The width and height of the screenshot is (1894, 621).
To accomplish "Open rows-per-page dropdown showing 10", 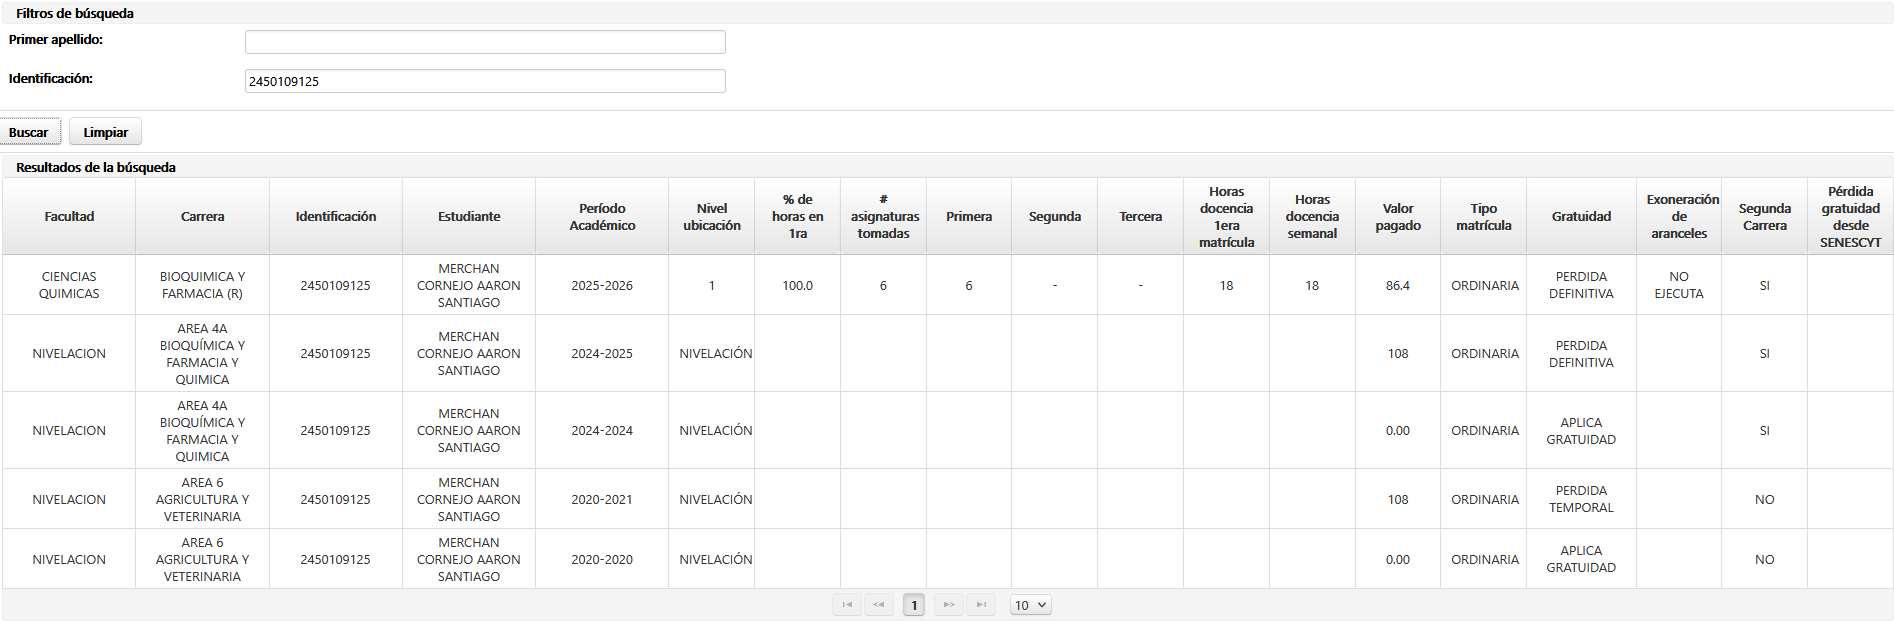I will (1030, 605).
